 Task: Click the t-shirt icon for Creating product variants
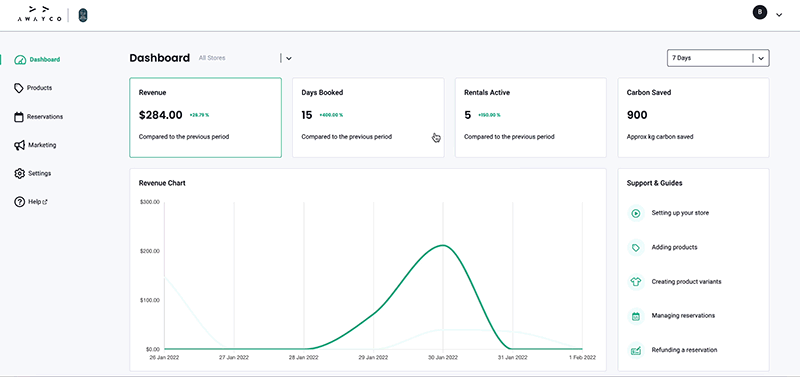[x=636, y=282]
